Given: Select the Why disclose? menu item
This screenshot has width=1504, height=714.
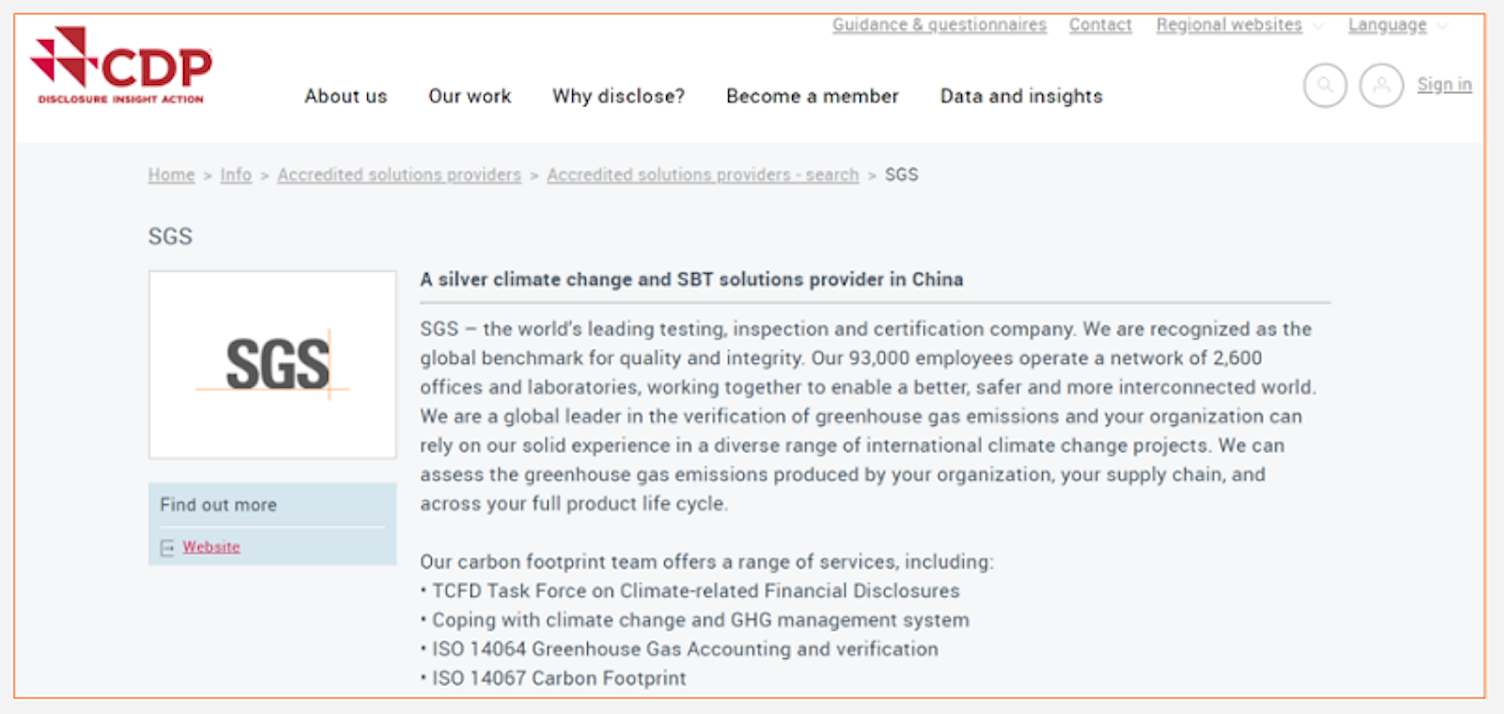Looking at the screenshot, I should (x=618, y=96).
